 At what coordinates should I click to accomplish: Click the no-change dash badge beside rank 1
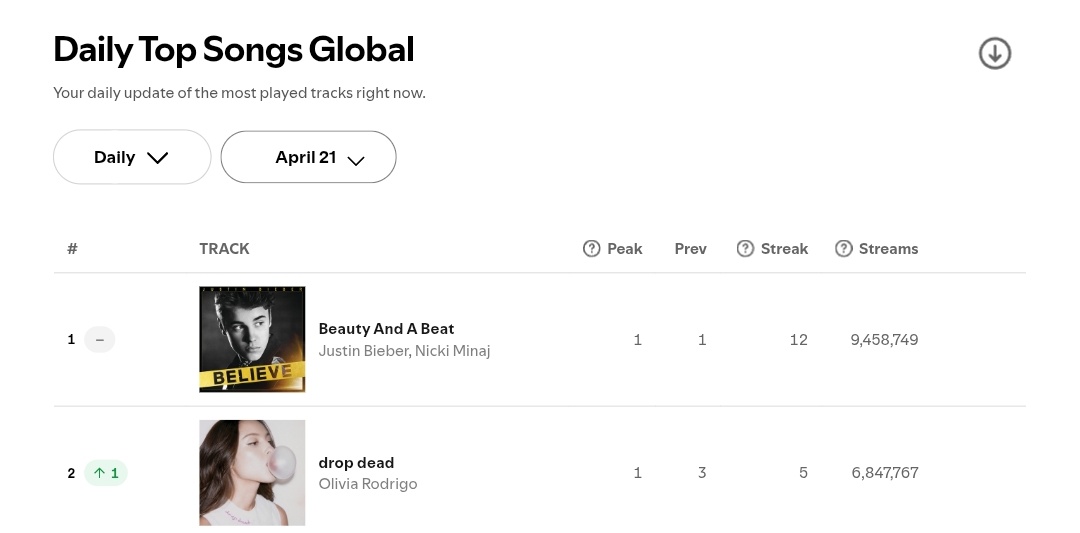[99, 339]
